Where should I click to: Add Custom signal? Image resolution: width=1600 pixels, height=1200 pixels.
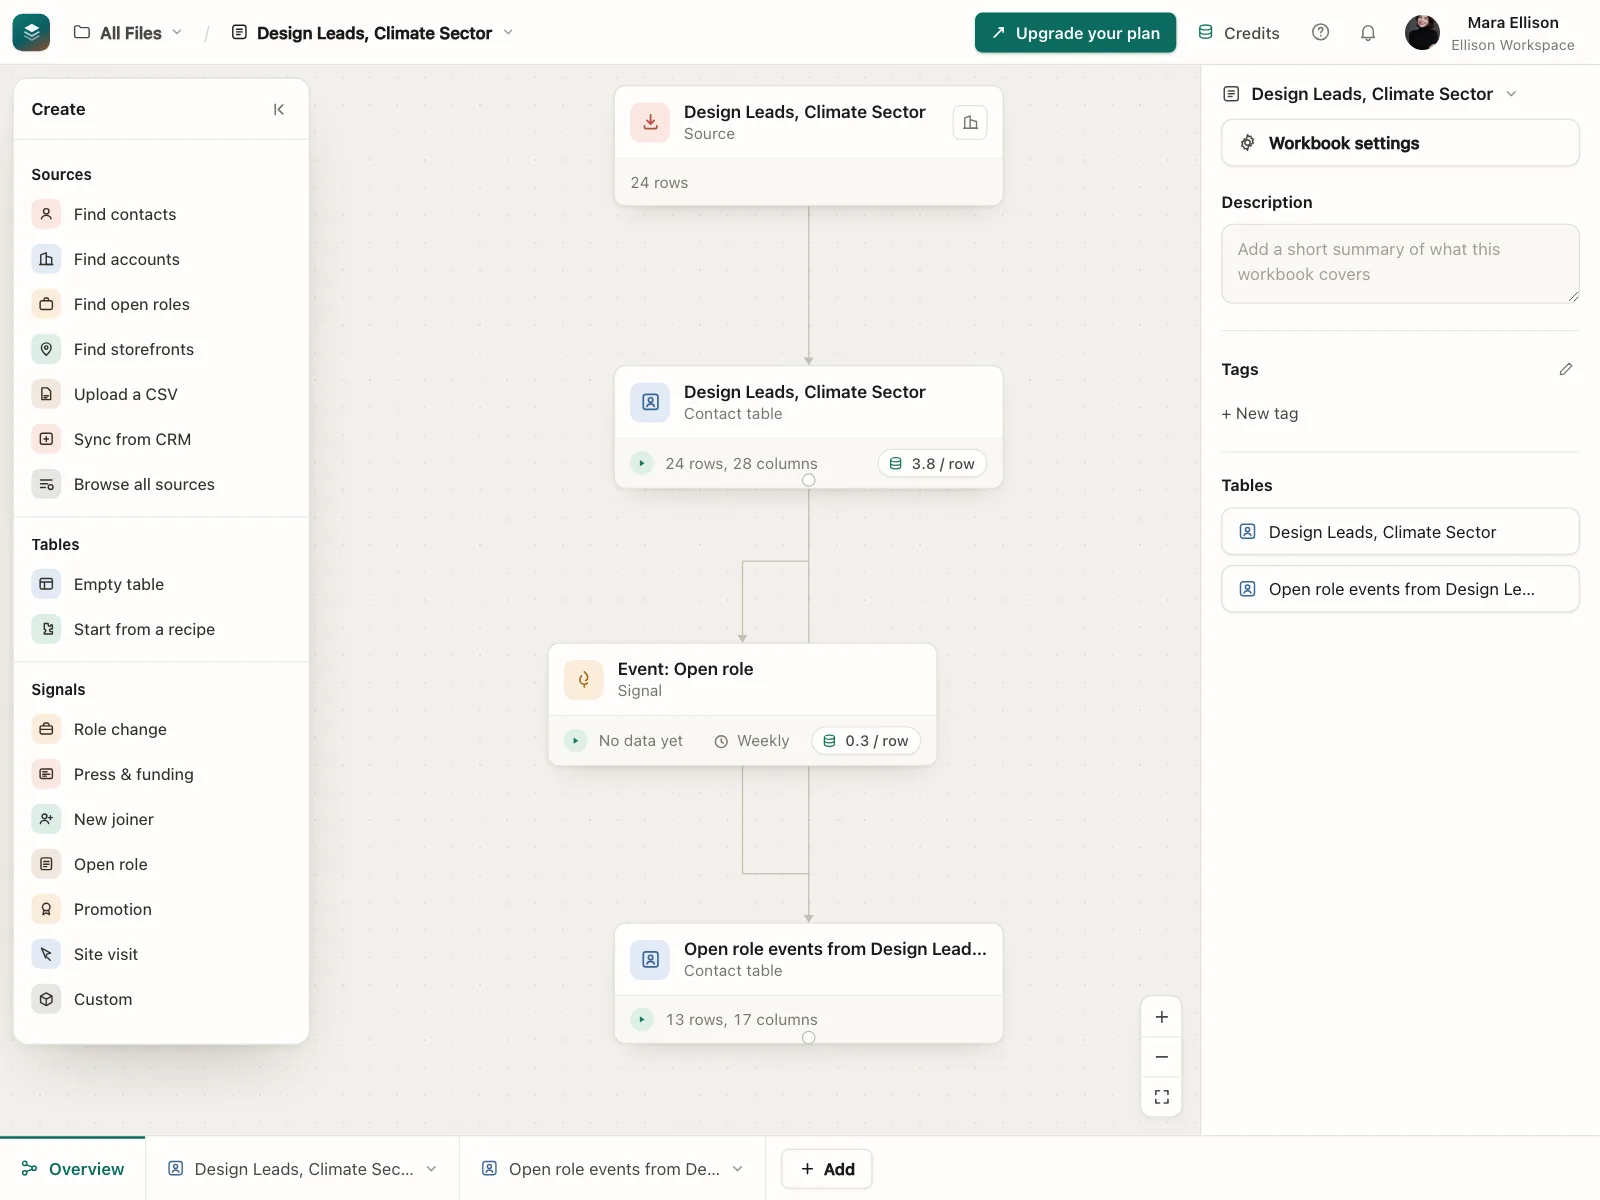click(x=161, y=999)
